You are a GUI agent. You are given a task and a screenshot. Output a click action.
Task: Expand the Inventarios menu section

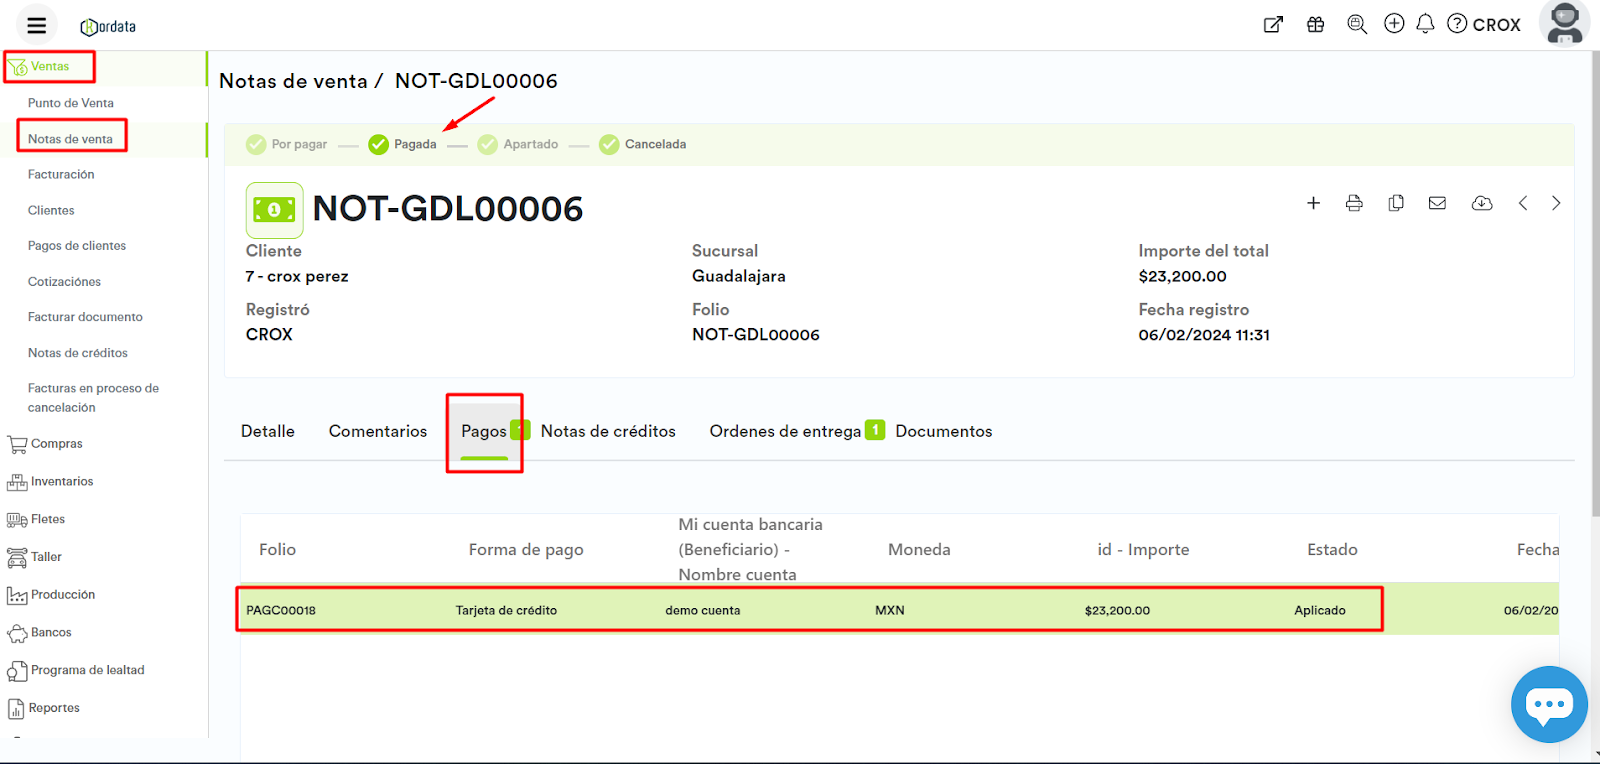pyautogui.click(x=61, y=482)
